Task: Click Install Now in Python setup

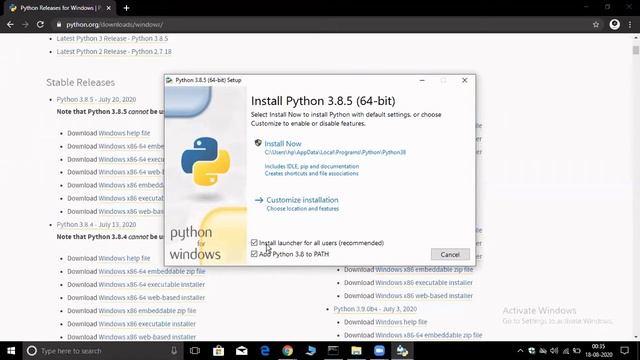Action: tap(283, 144)
